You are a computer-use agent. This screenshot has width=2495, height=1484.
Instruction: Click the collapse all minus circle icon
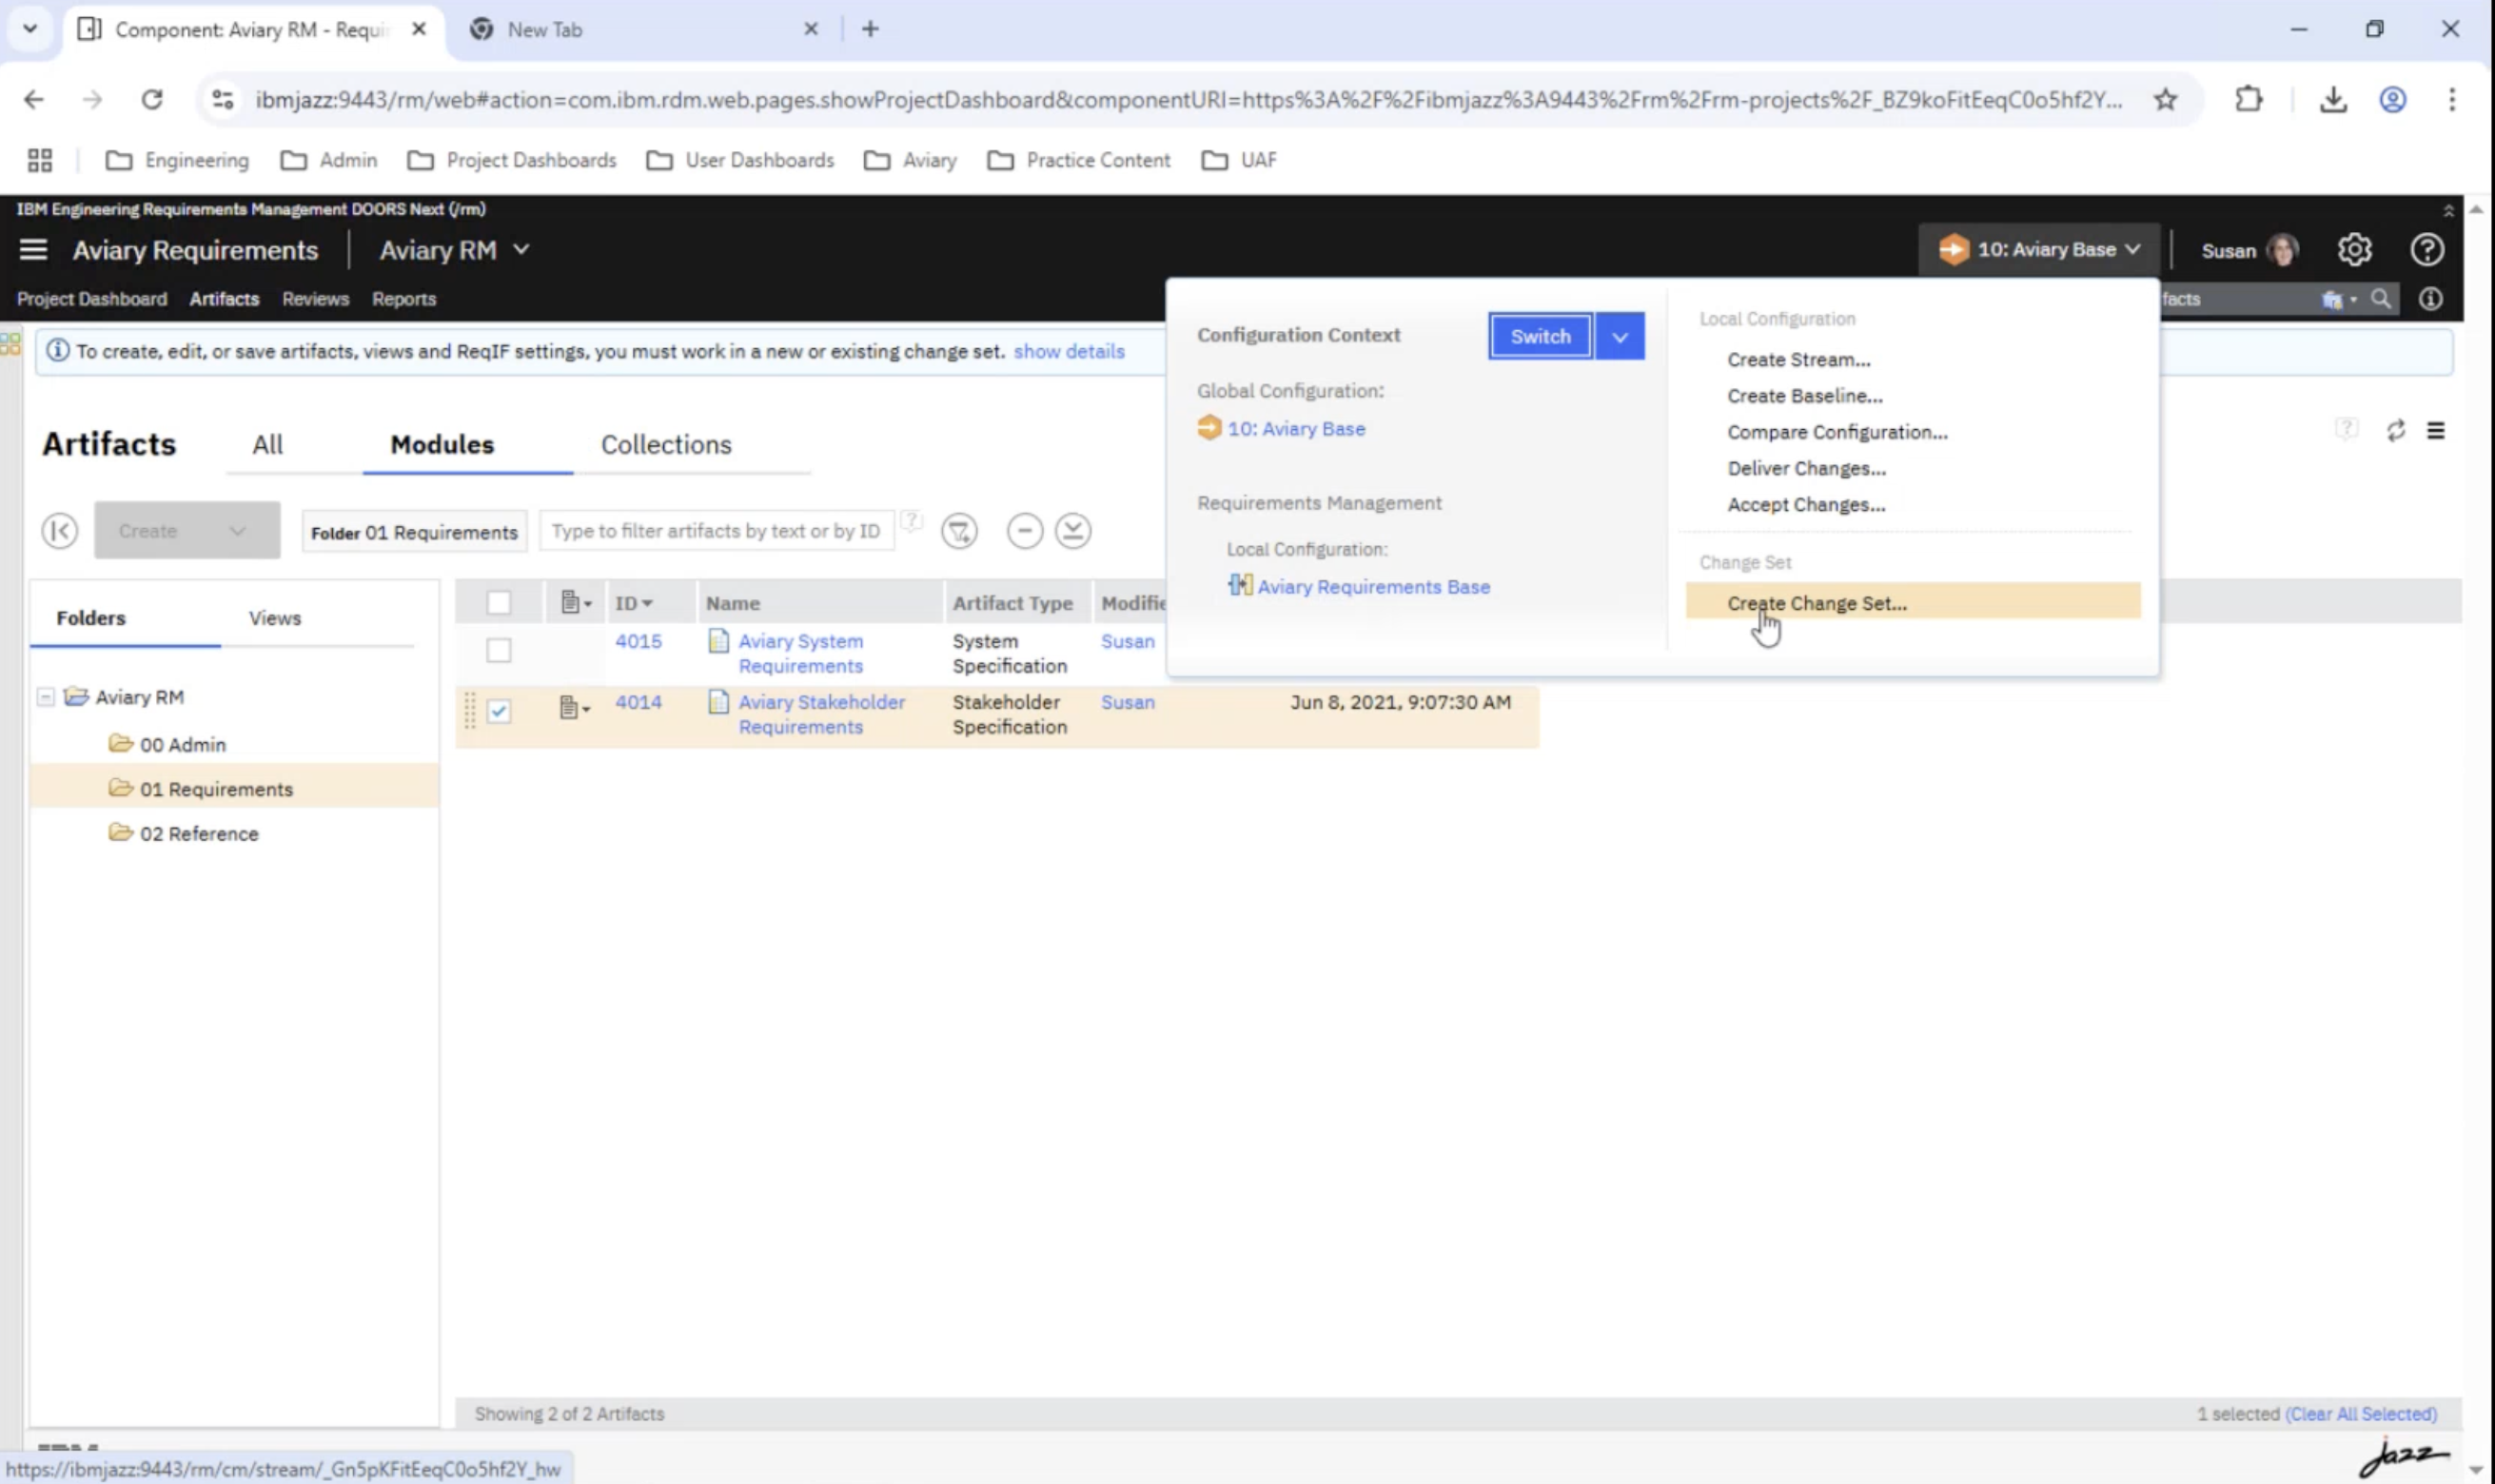click(1024, 531)
